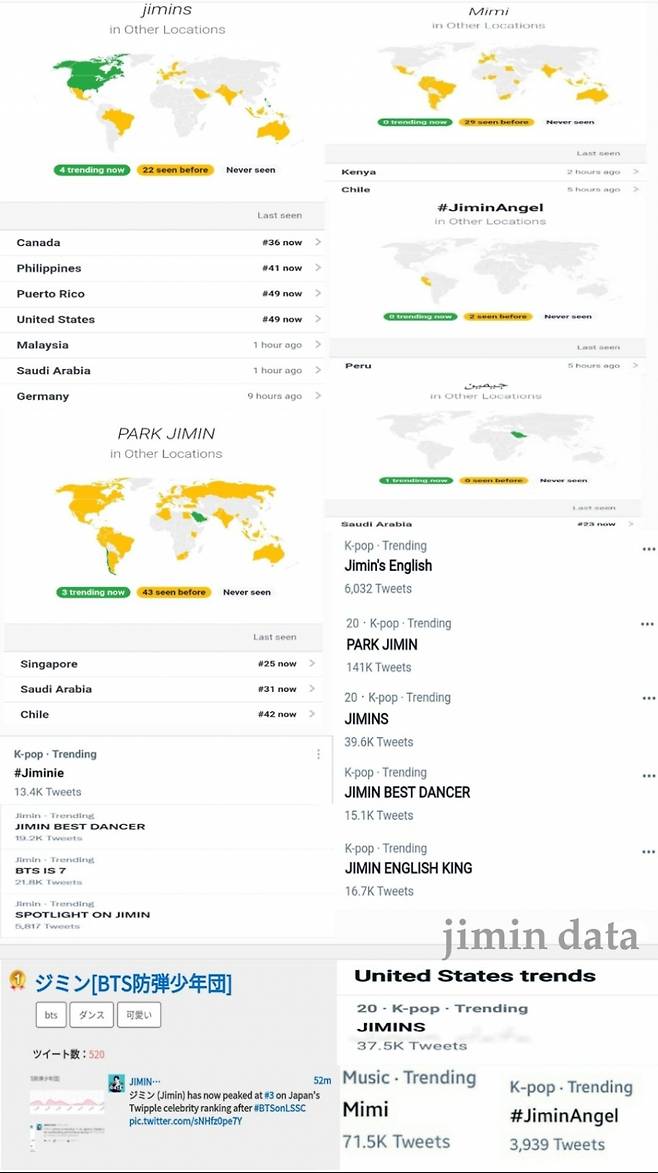Expand the Singapore row chevron

[312, 664]
